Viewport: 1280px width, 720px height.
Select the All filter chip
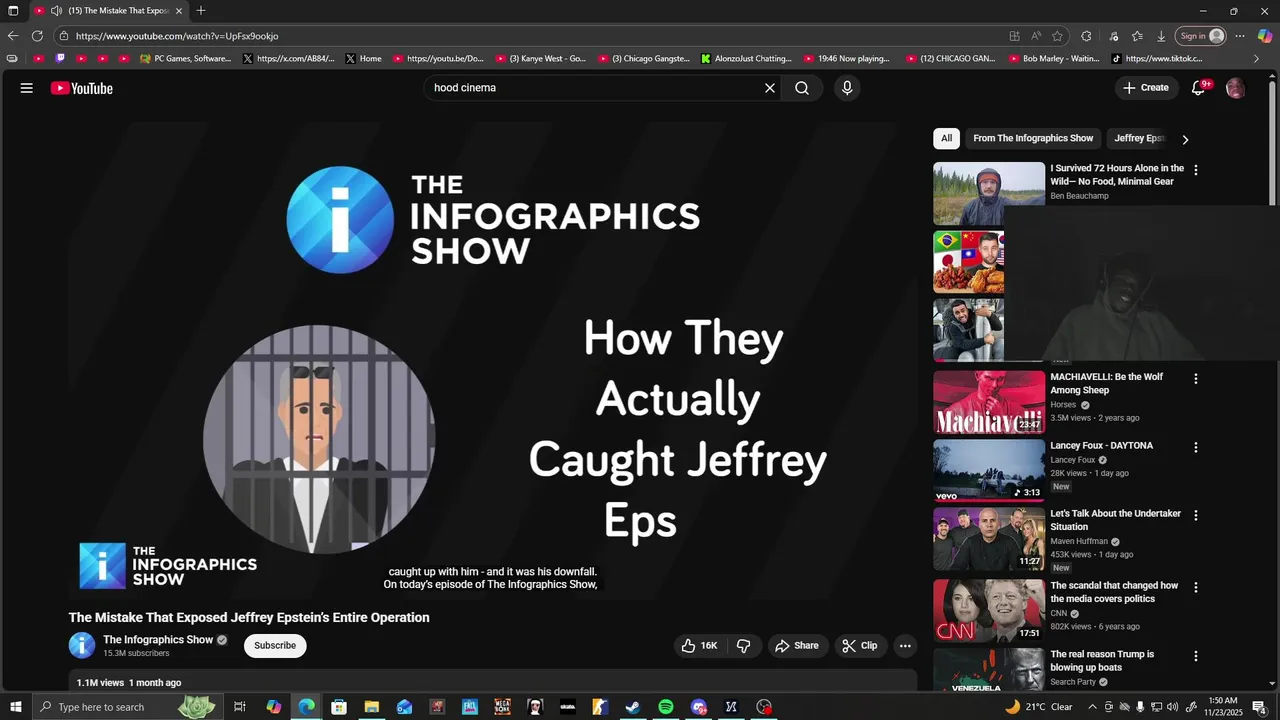coord(946,139)
